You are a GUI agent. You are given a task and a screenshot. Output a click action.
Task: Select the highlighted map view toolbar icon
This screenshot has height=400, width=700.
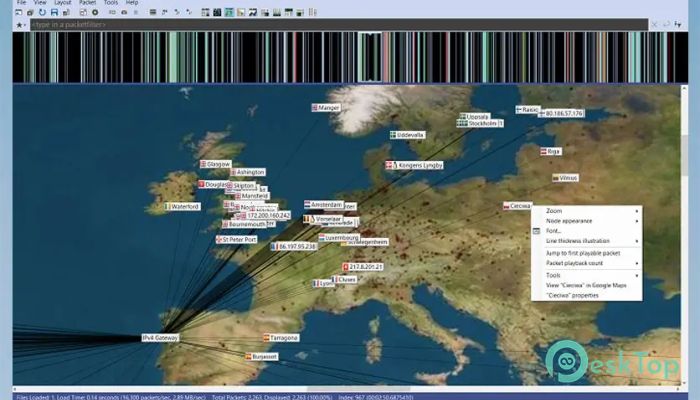click(229, 12)
